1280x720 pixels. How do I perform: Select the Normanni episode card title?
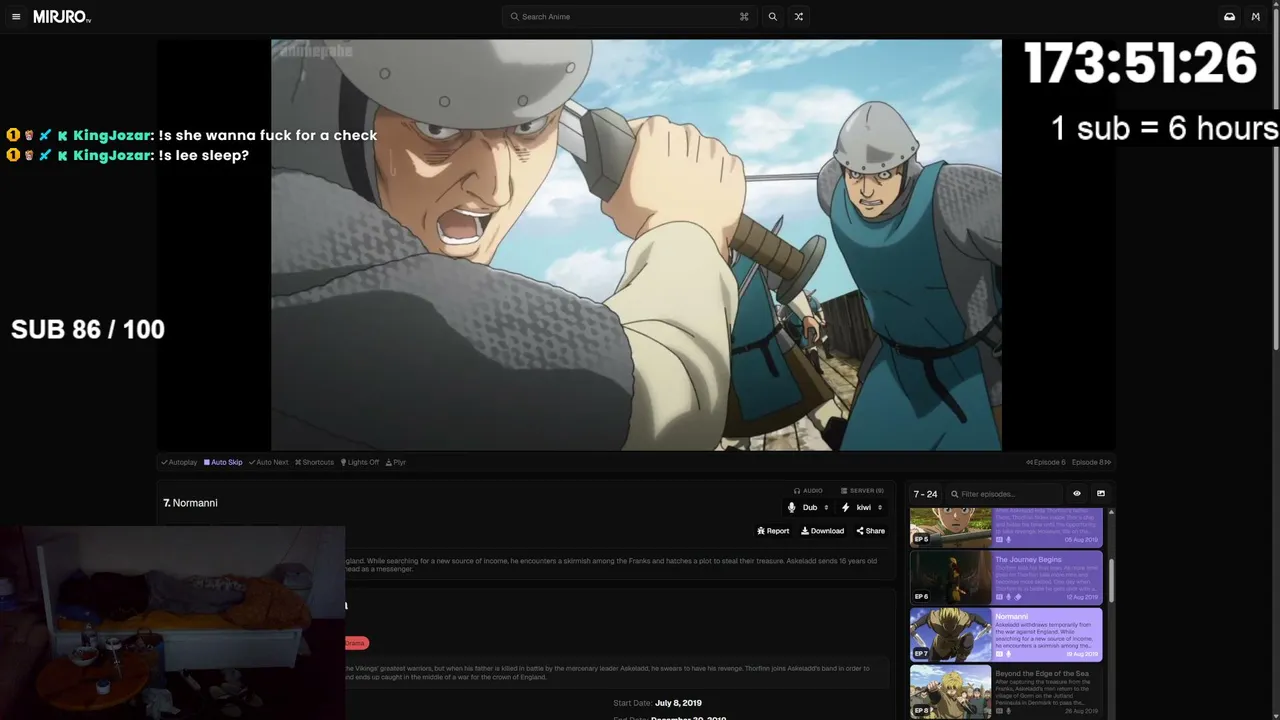[1011, 617]
